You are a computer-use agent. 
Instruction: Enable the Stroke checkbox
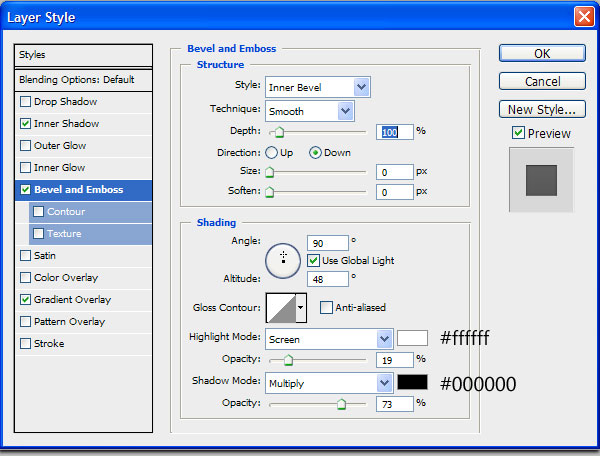point(25,343)
